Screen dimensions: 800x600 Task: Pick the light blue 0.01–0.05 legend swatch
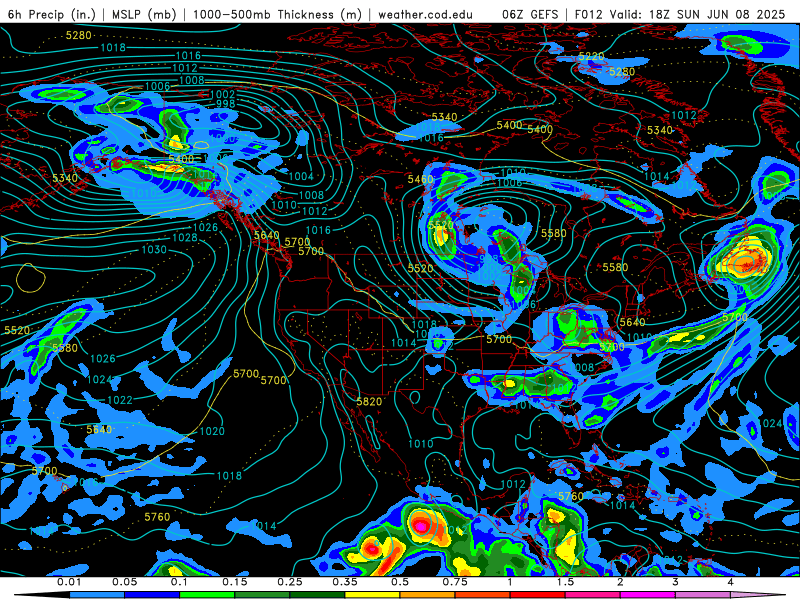click(97, 595)
